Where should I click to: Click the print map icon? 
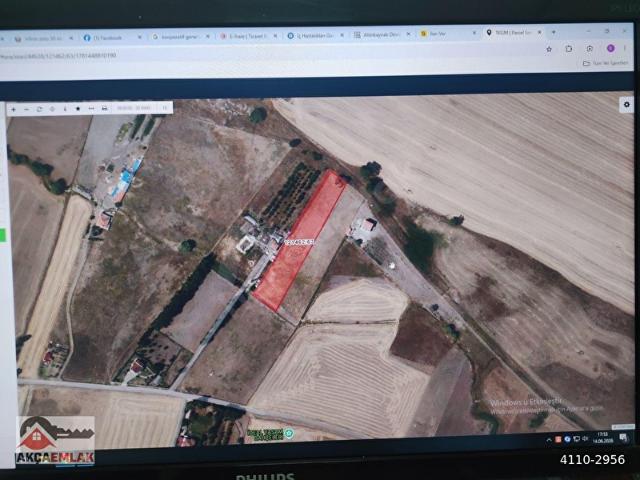click(x=104, y=108)
